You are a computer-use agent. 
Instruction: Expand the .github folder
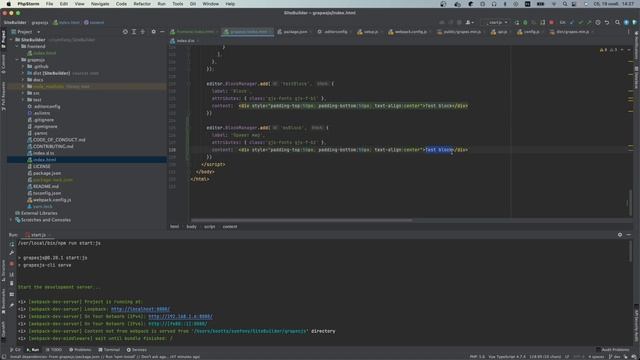click(23, 67)
